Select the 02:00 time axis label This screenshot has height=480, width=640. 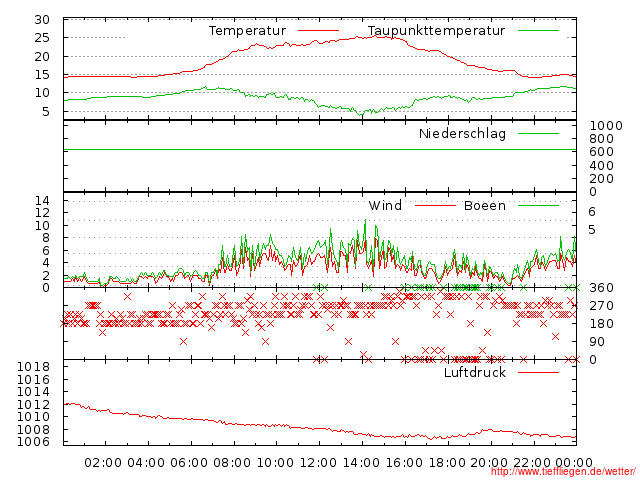click(x=103, y=462)
